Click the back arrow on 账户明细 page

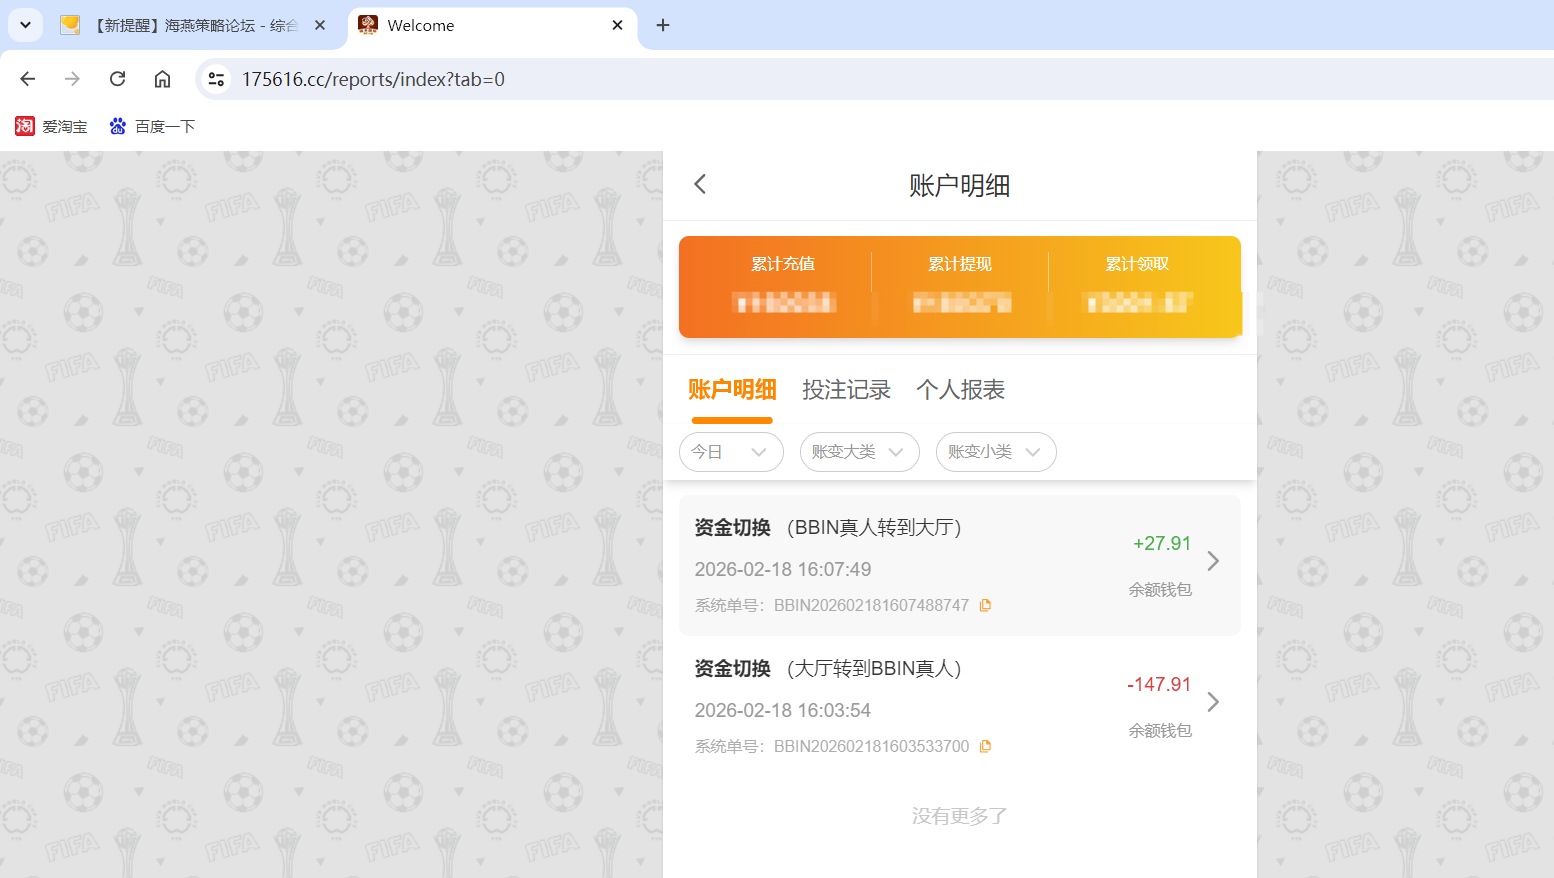pyautogui.click(x=699, y=184)
